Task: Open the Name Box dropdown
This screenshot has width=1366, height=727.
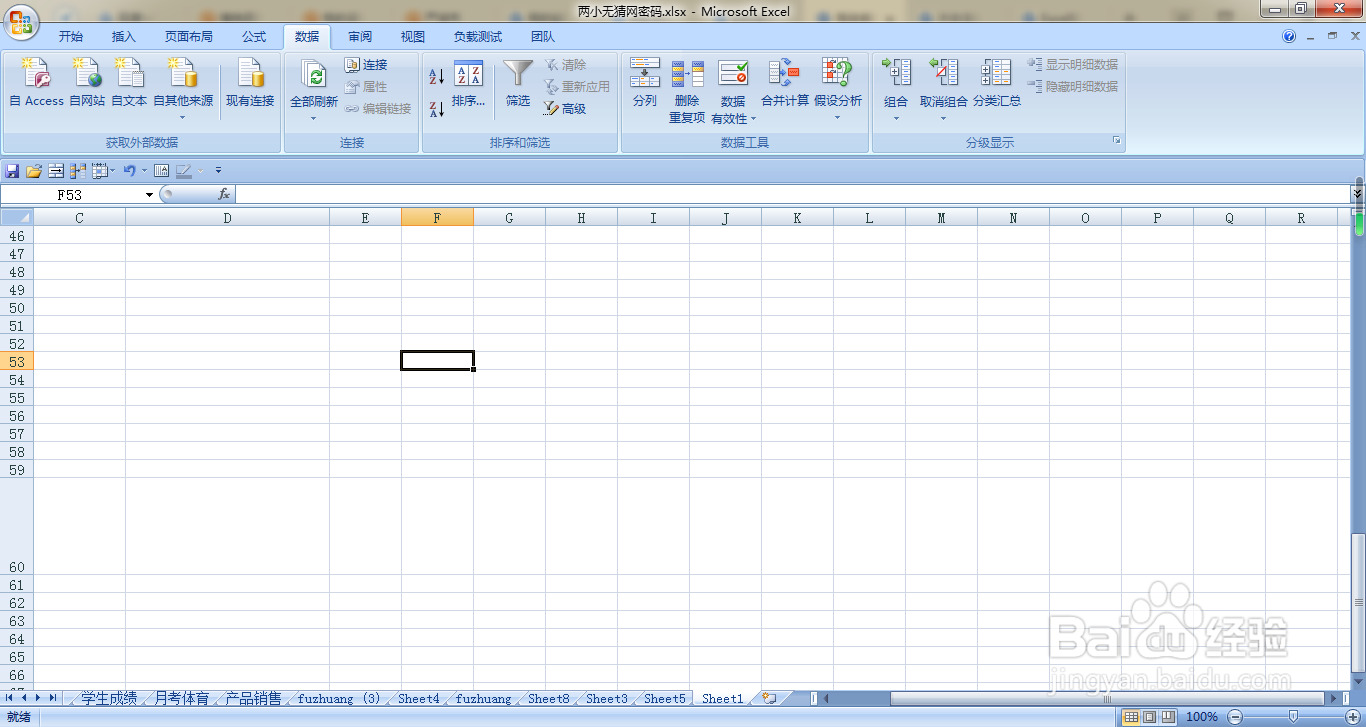Action: click(150, 195)
